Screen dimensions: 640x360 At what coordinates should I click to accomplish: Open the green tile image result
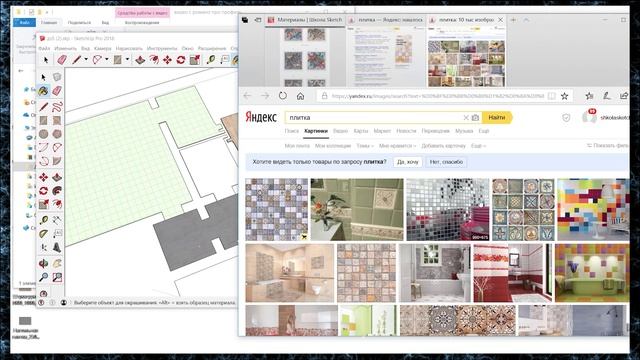pyautogui.click(x=357, y=209)
